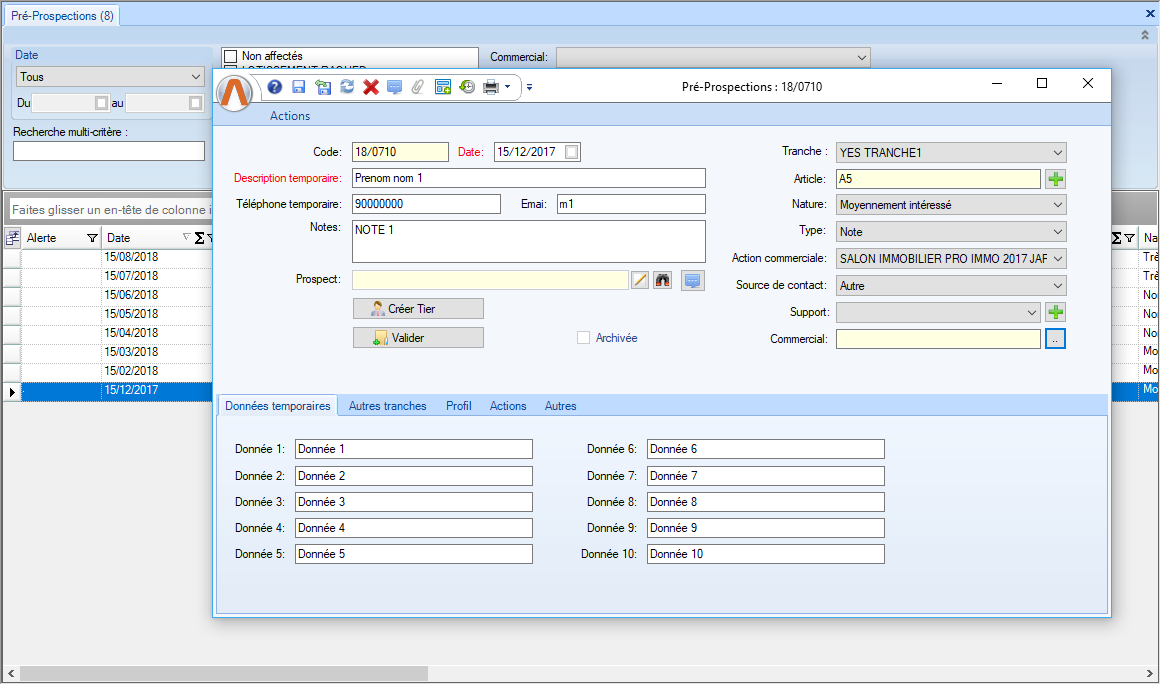The height and width of the screenshot is (684, 1161).
Task: Open the Profil tab
Action: pos(459,406)
